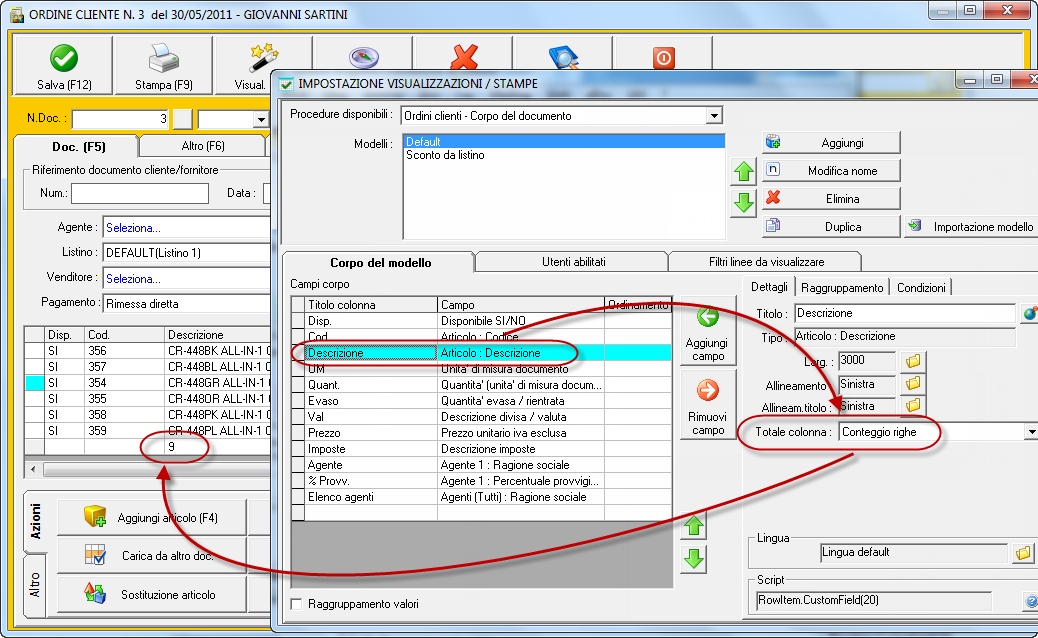Viewport: 1038px width, 638px height.
Task: Select Prezzo row in Campi corpo
Action: click(x=481, y=433)
